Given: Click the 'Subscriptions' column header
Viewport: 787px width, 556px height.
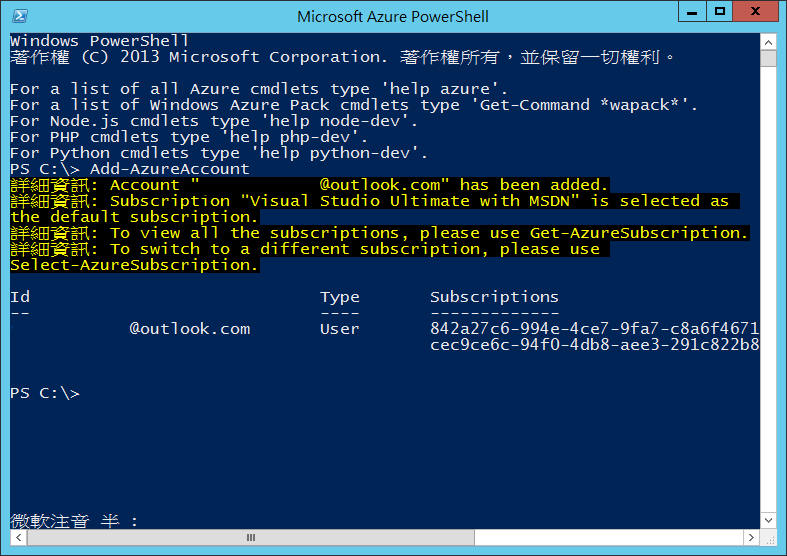Looking at the screenshot, I should coord(494,297).
